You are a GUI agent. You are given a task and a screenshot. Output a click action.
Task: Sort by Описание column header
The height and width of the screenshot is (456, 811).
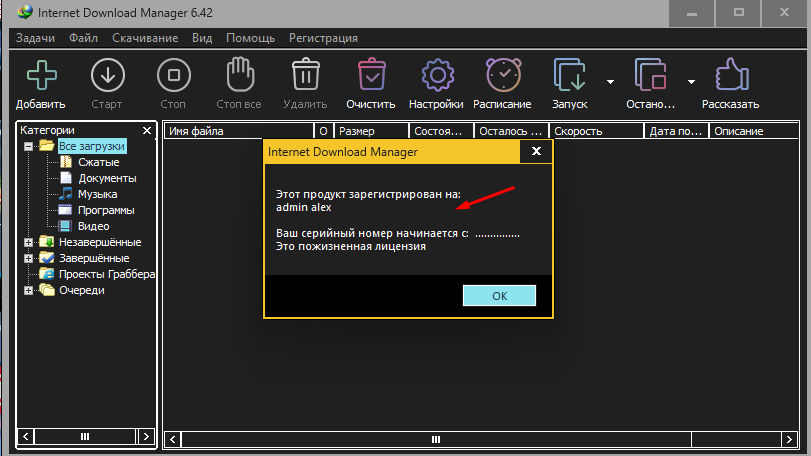[754, 131]
